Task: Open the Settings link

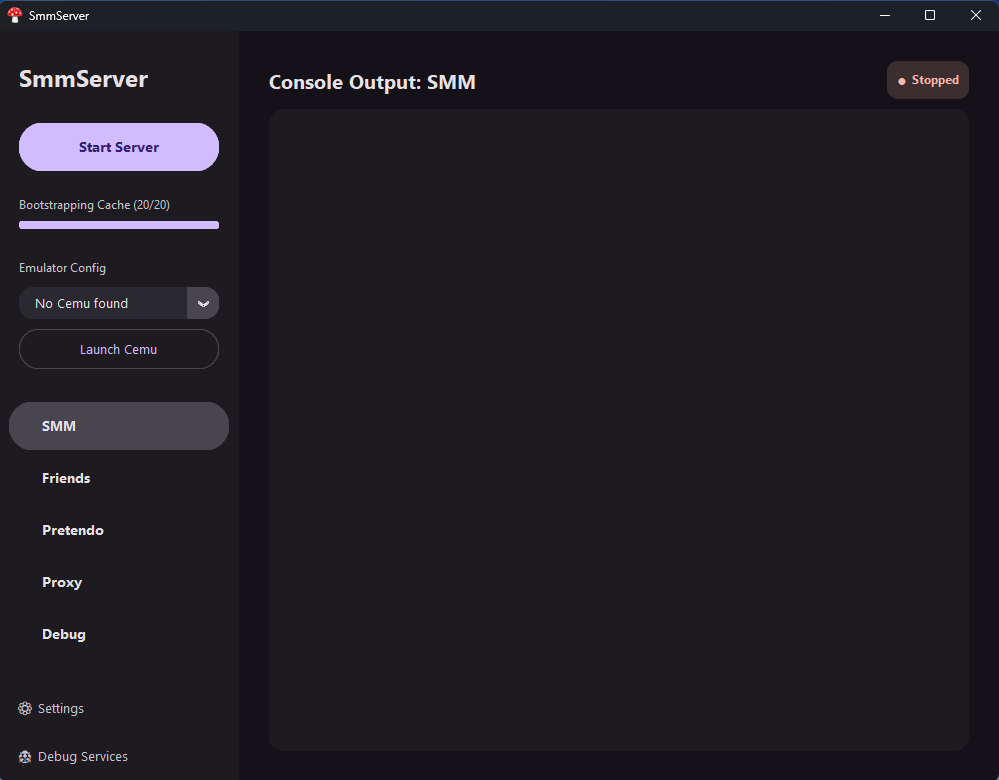Action: [61, 709]
